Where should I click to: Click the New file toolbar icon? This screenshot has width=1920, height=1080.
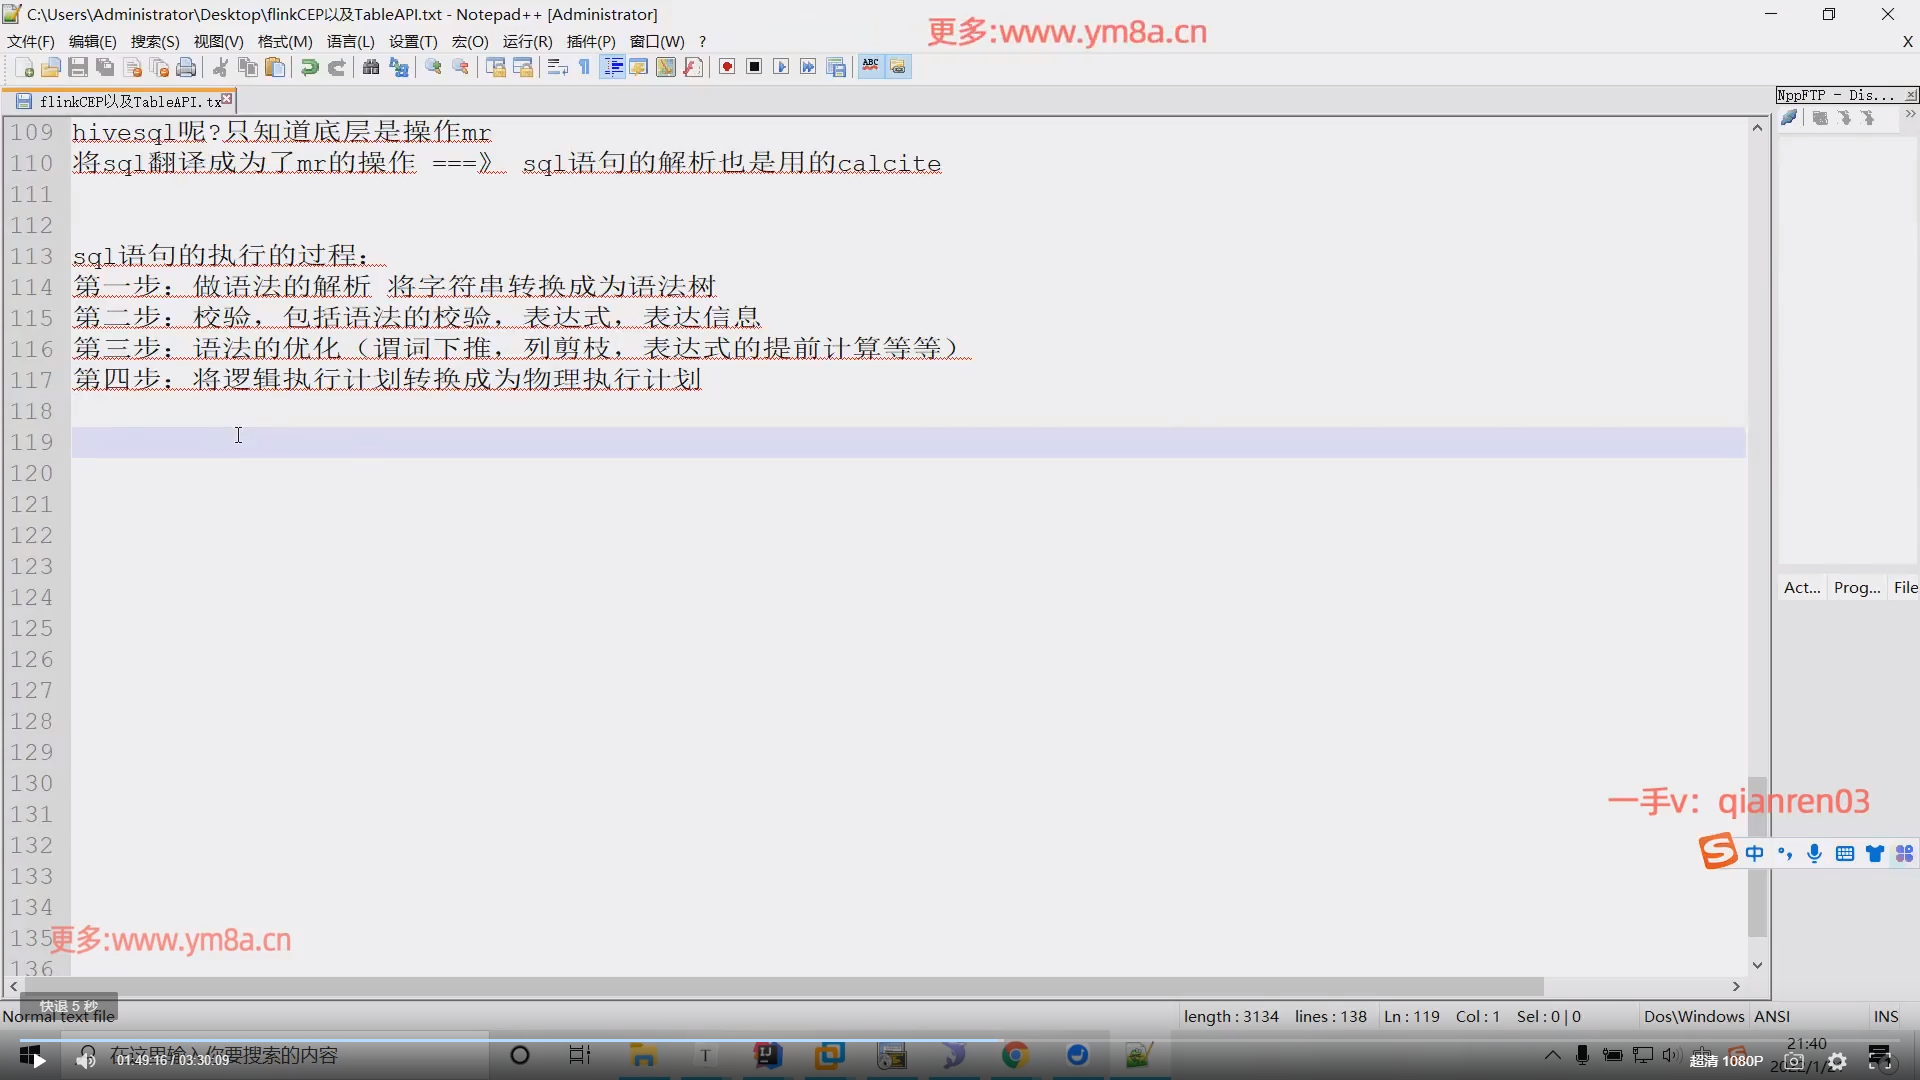(25, 67)
